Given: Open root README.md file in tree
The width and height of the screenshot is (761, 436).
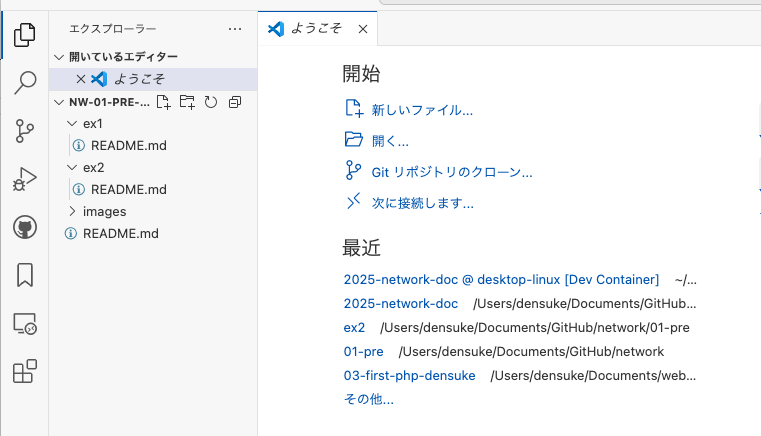Looking at the screenshot, I should [120, 234].
